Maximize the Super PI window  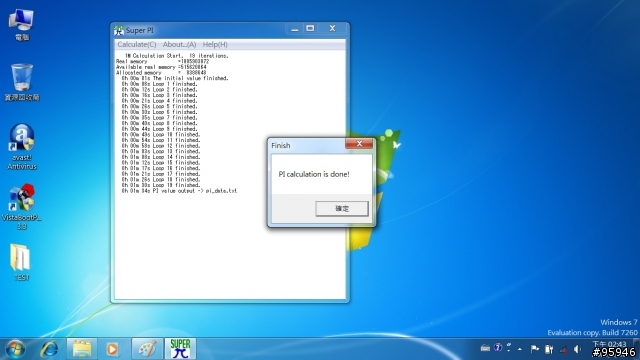click(x=310, y=29)
